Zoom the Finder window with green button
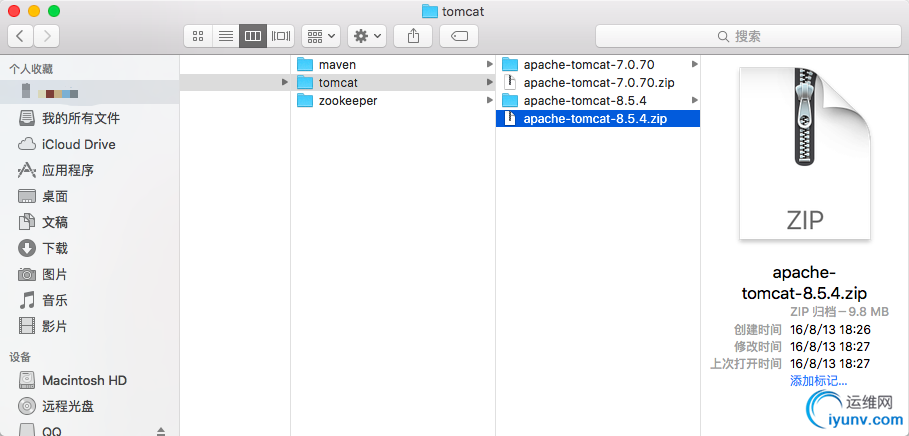The image size is (909, 436). coord(54,11)
